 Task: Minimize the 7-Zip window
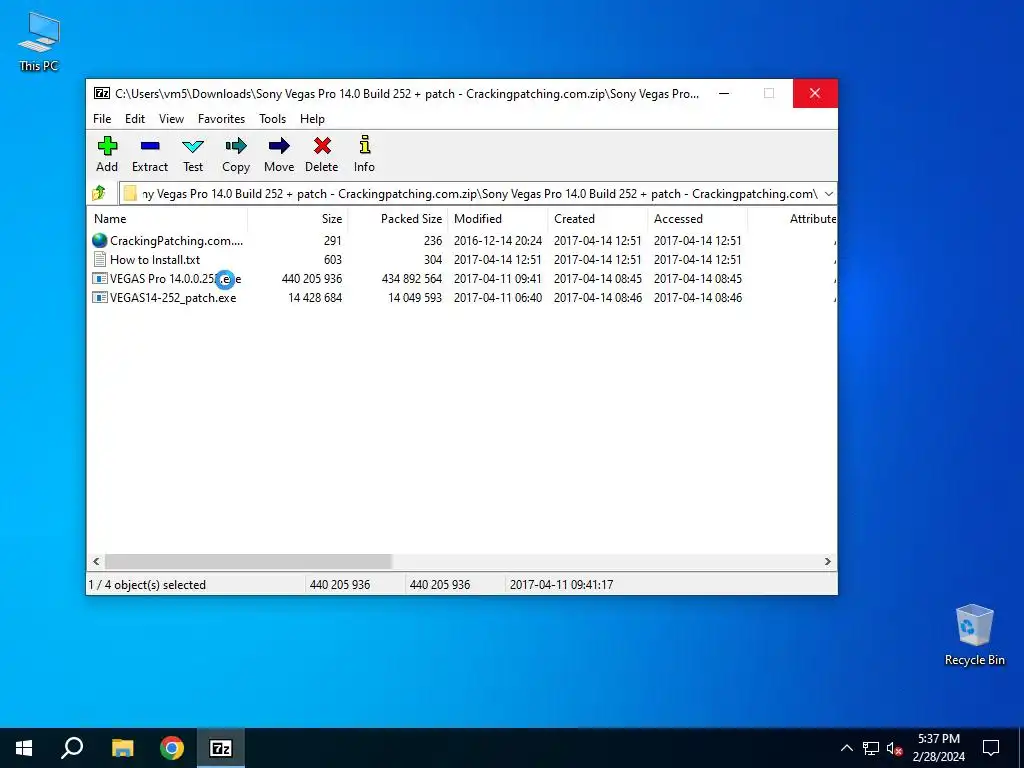[x=724, y=93]
